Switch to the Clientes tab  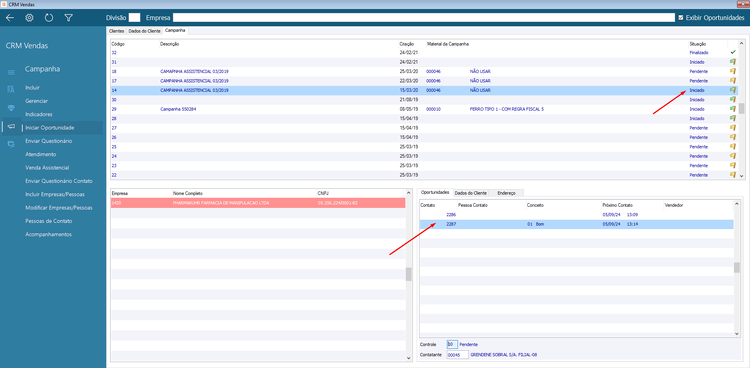click(x=117, y=31)
